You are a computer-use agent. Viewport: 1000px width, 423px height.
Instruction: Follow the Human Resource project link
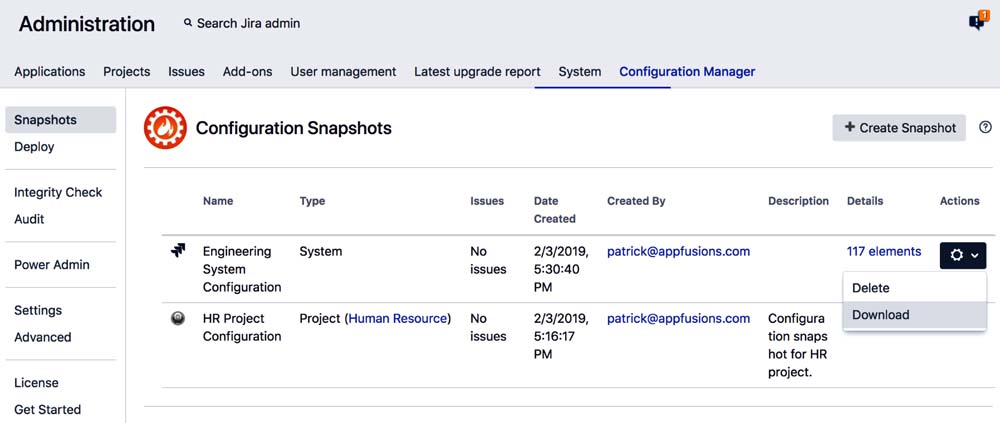397,319
